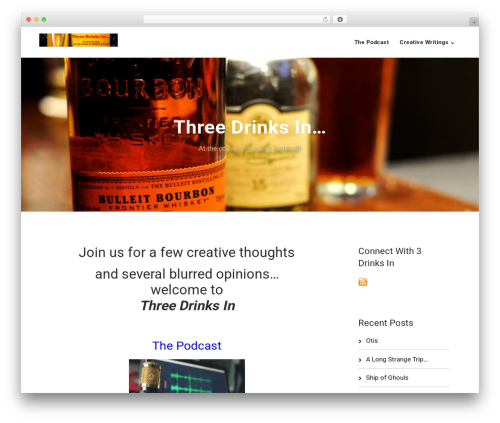
Task: Click the Recent Posts heading
Action: tap(386, 323)
